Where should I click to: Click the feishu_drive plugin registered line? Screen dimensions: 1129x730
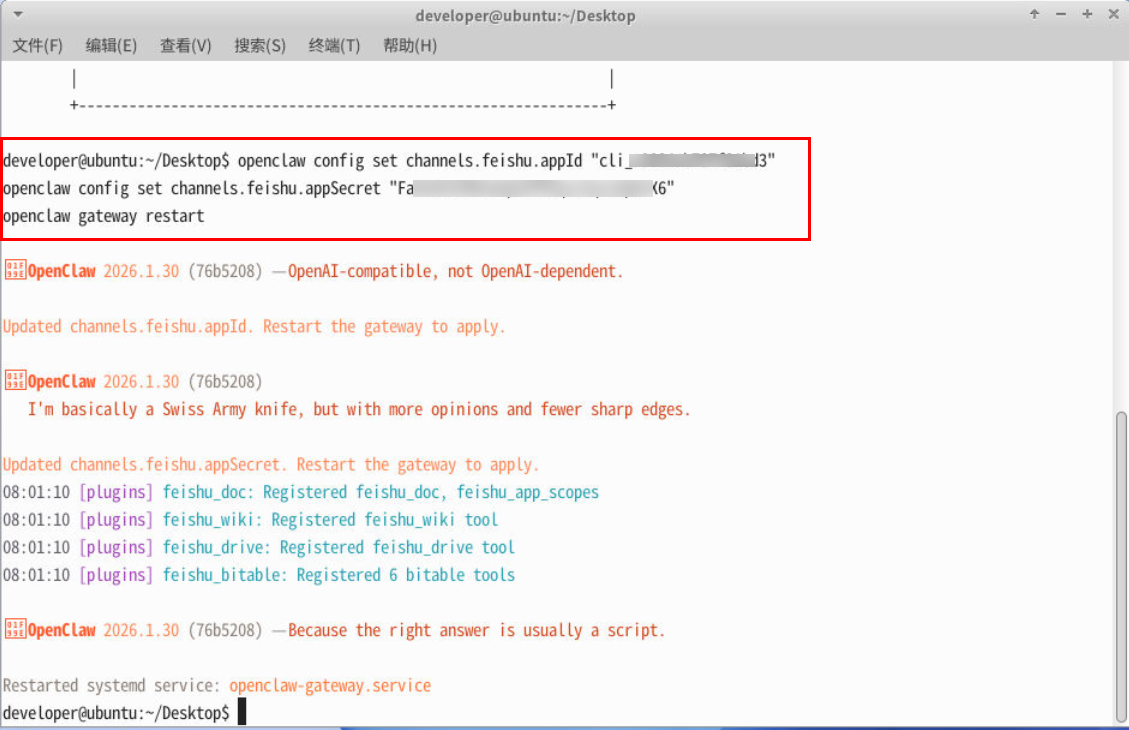coord(259,547)
